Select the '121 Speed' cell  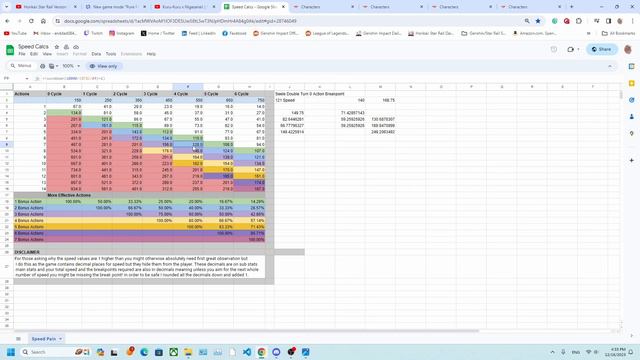(289, 100)
